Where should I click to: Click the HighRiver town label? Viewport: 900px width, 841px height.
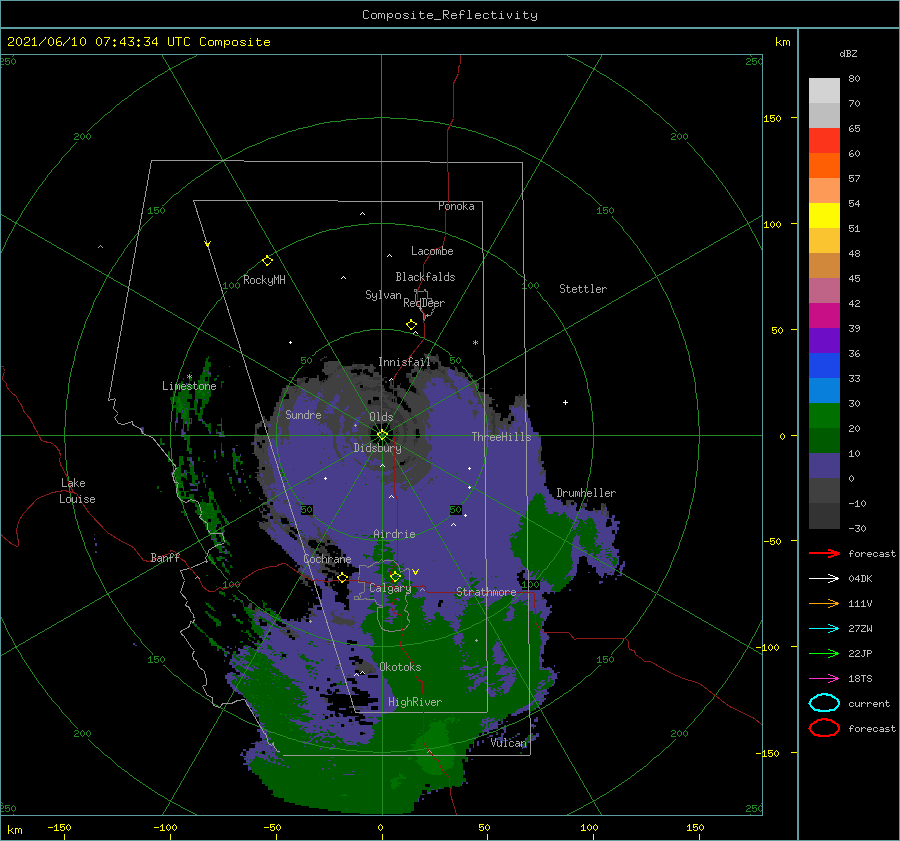coord(415,702)
